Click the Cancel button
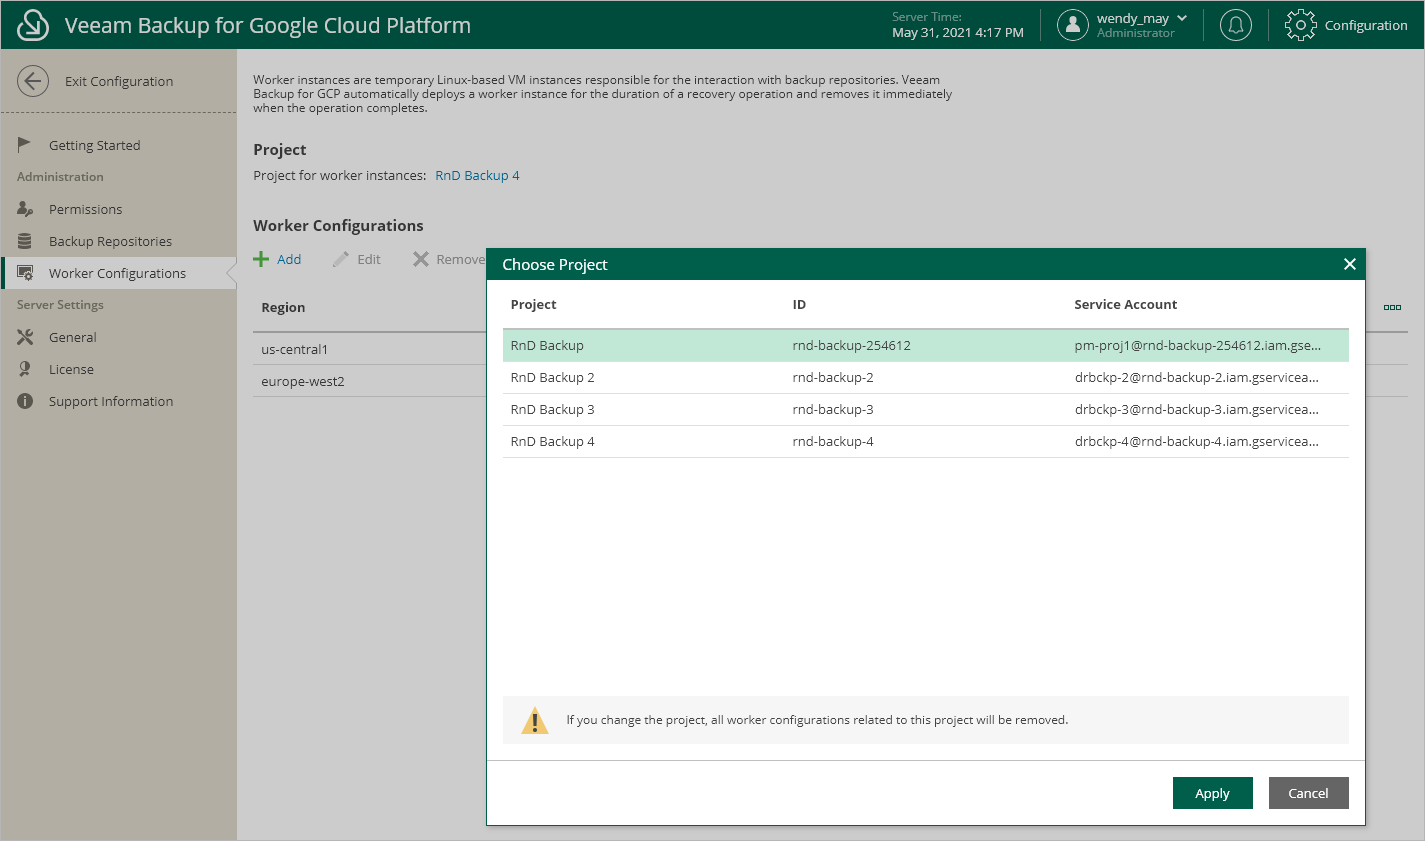The height and width of the screenshot is (841, 1425). coord(1308,793)
